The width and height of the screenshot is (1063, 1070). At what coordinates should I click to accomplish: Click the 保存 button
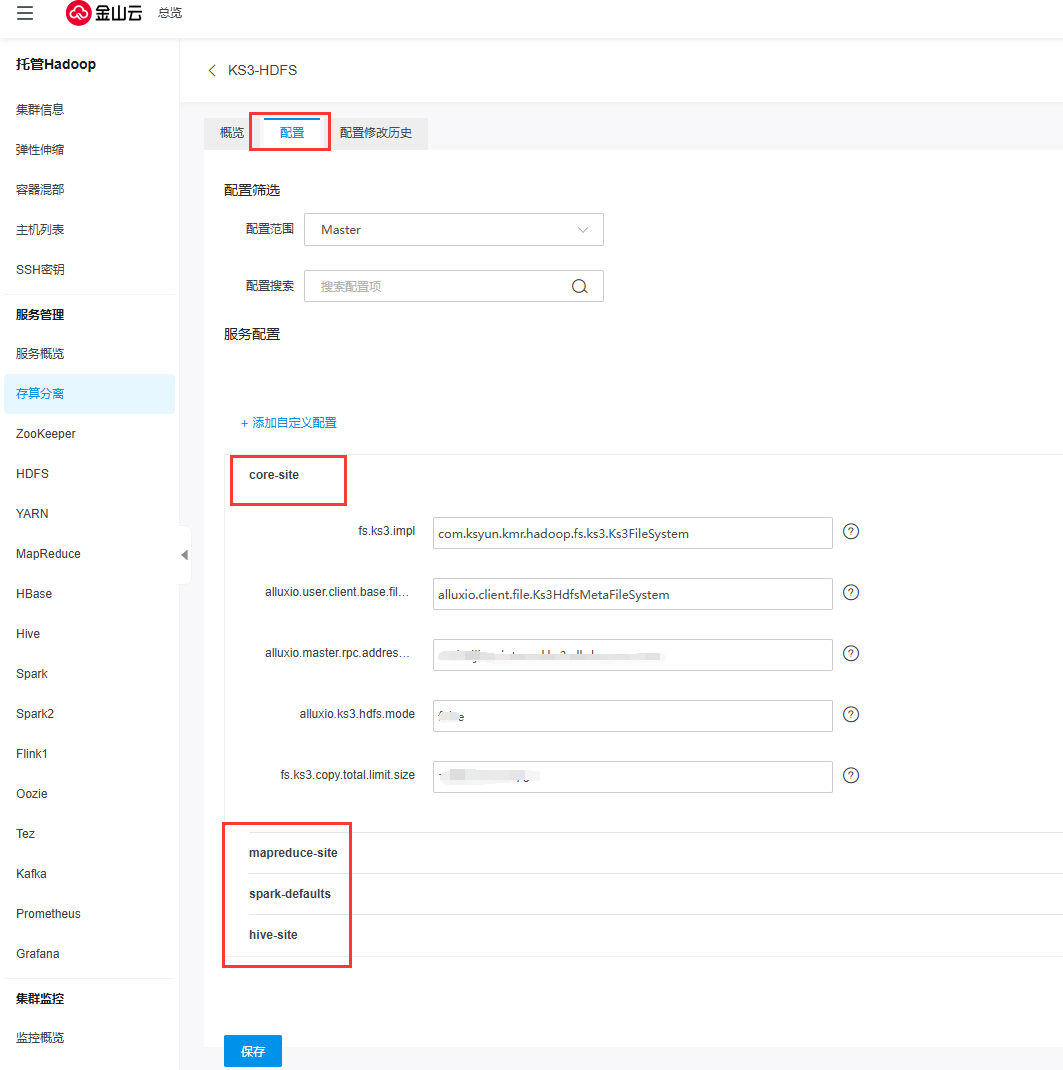pos(253,1051)
